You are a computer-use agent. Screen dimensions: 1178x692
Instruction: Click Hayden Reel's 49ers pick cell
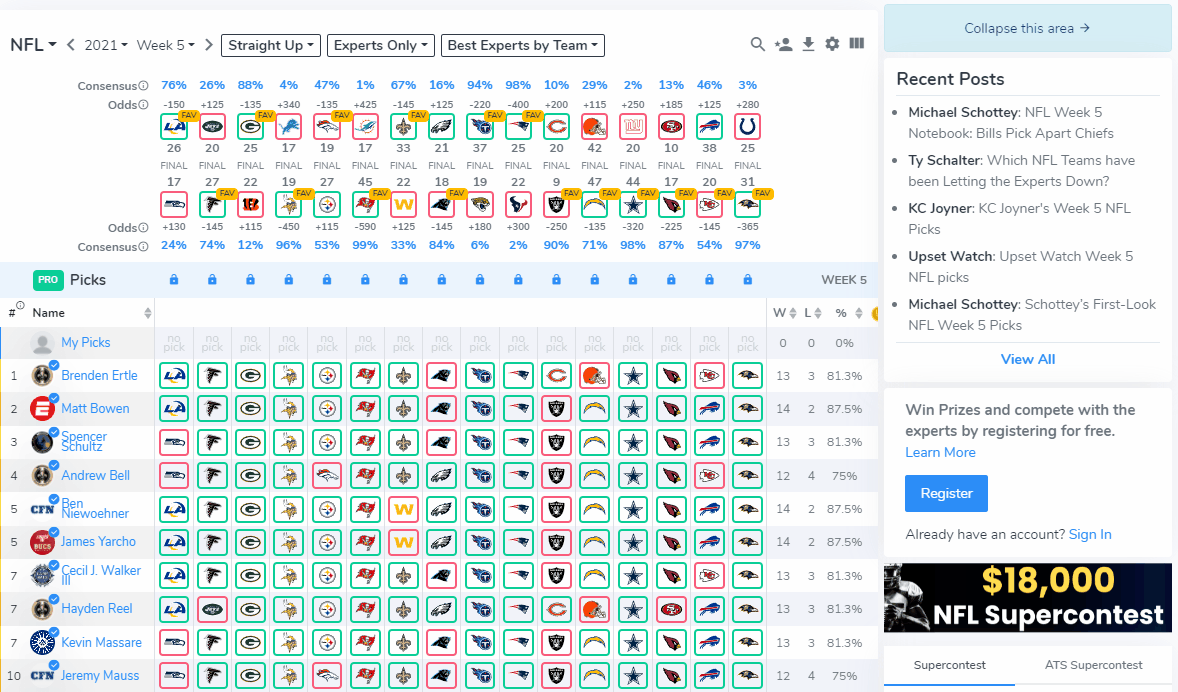(671, 609)
